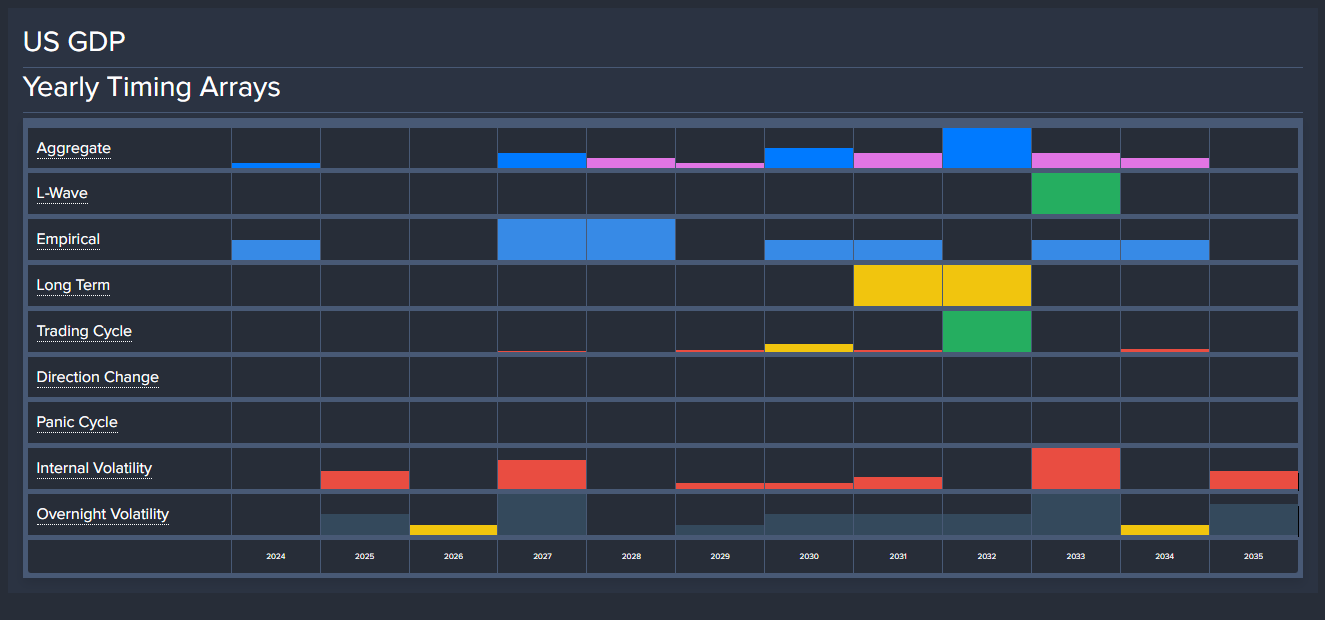Click the tall blue Aggregate bar for 2032
This screenshot has height=620, width=1325.
tap(986, 148)
